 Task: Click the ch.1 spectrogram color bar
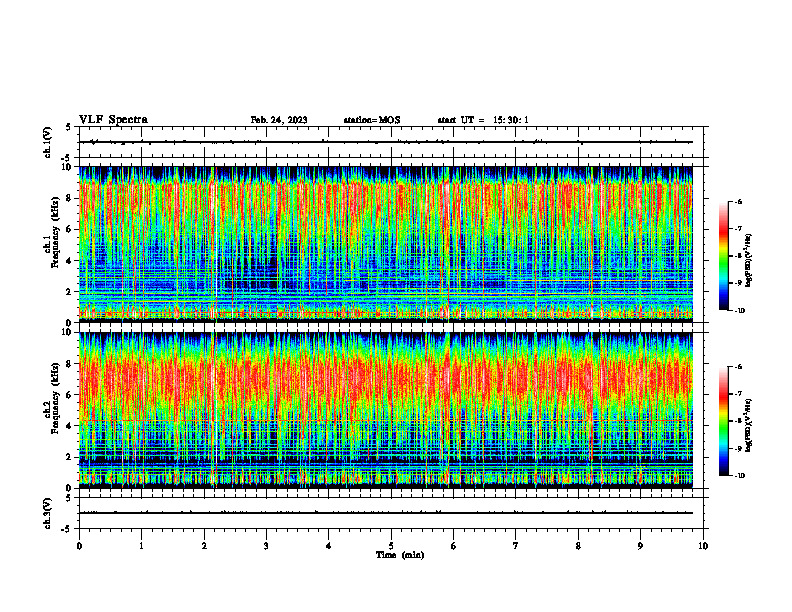pos(724,256)
